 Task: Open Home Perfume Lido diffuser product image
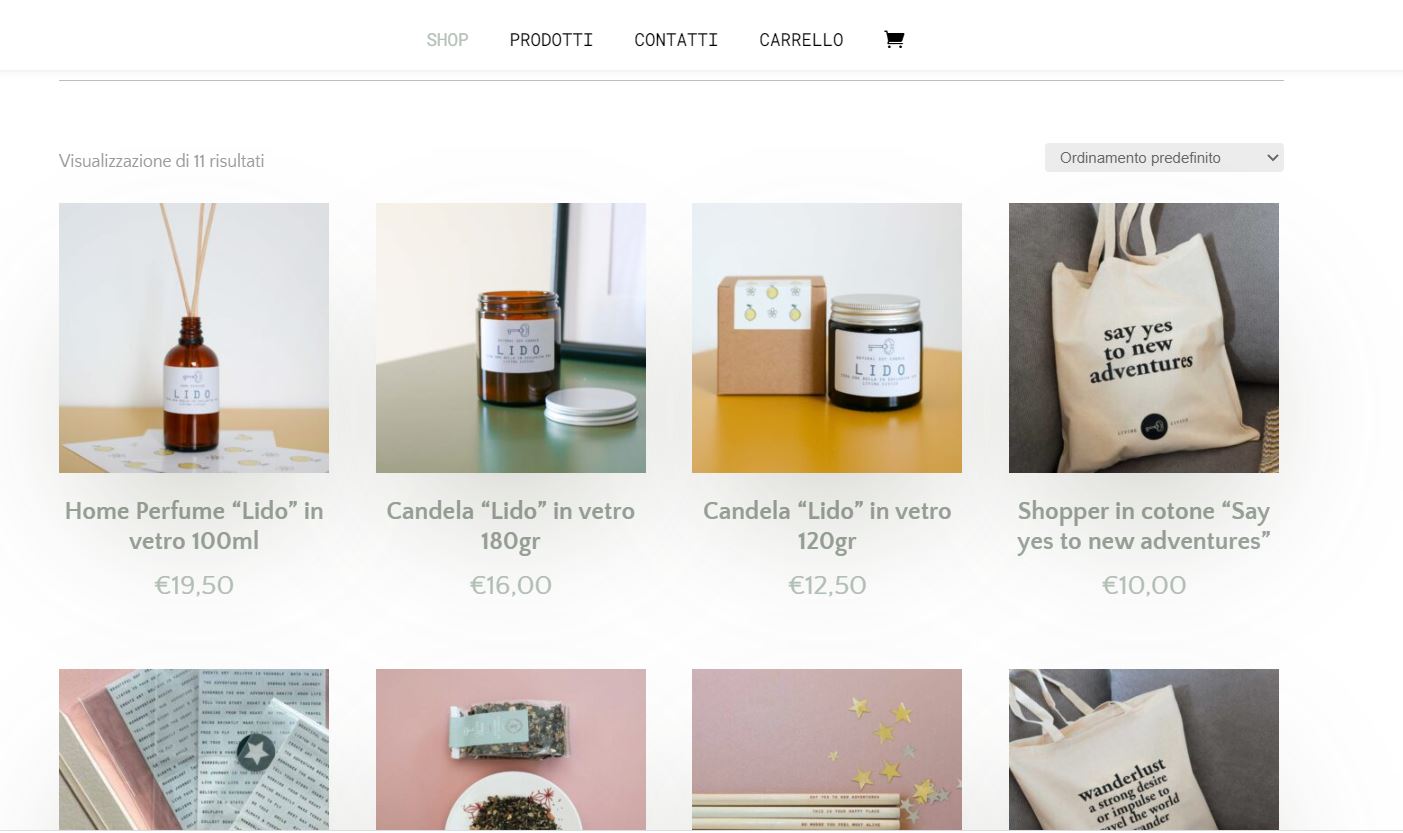[194, 338]
